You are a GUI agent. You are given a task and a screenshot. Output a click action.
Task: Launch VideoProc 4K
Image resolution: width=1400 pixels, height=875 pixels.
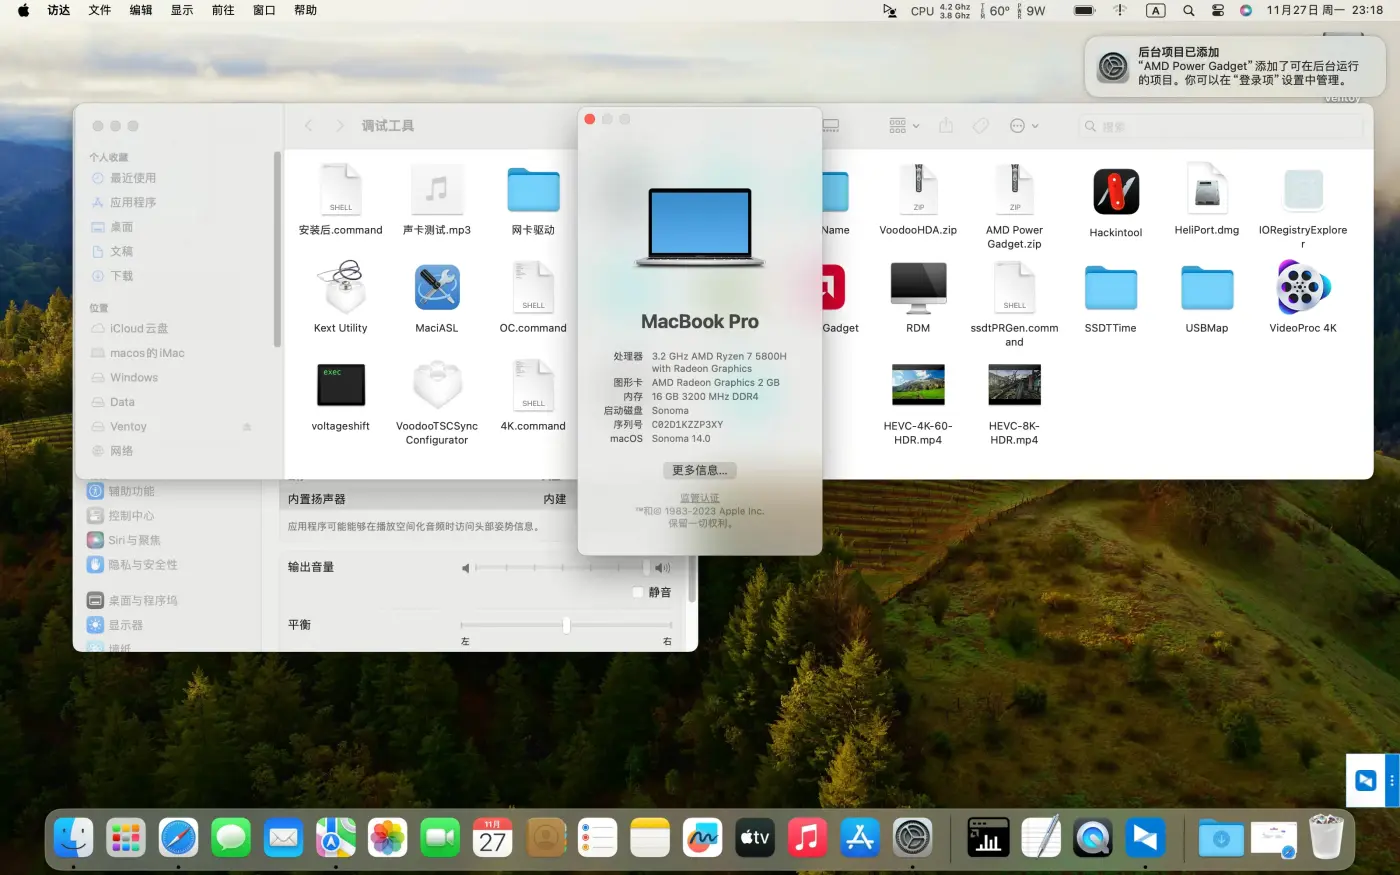(1302, 288)
